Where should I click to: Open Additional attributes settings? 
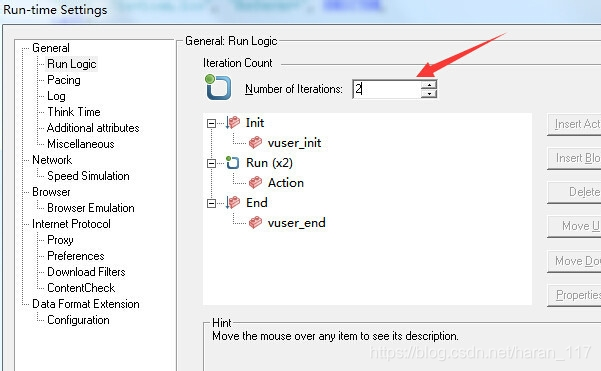point(93,128)
